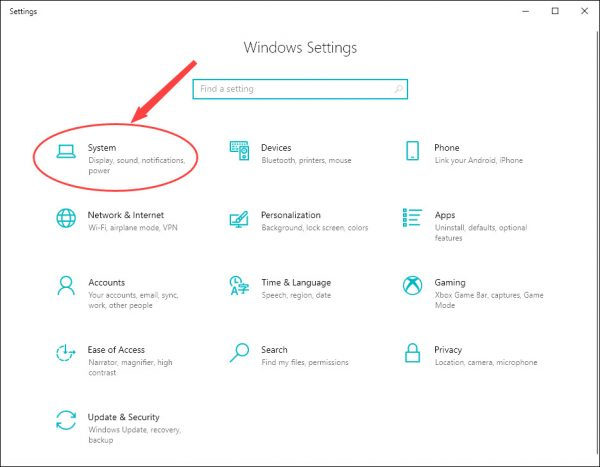Click 'Bluetooth, printers, mouse' description
The width and height of the screenshot is (600, 467).
coord(306,160)
